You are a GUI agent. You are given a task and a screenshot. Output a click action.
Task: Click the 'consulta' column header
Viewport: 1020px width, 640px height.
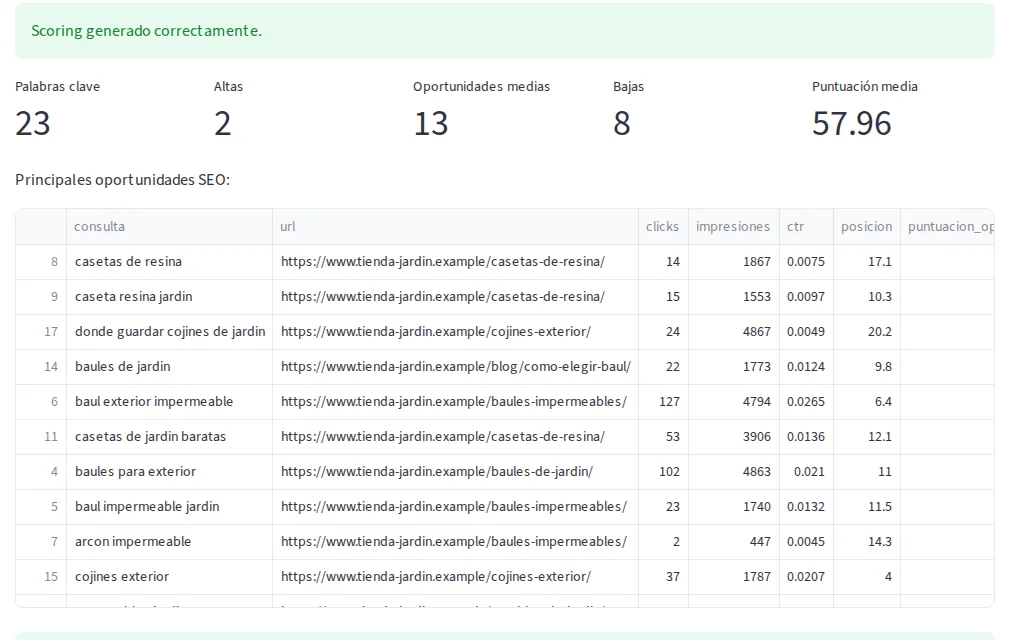[169, 226]
